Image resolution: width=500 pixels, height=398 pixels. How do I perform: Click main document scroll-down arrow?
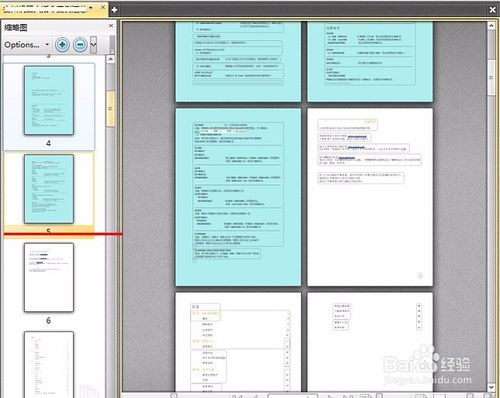click(x=491, y=387)
